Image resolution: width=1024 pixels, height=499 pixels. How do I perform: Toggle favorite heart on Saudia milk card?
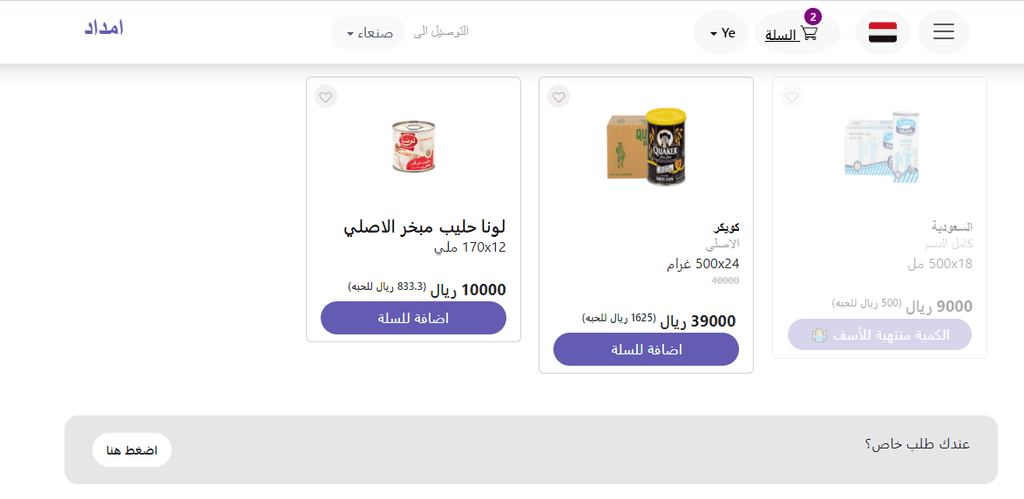[x=792, y=97]
